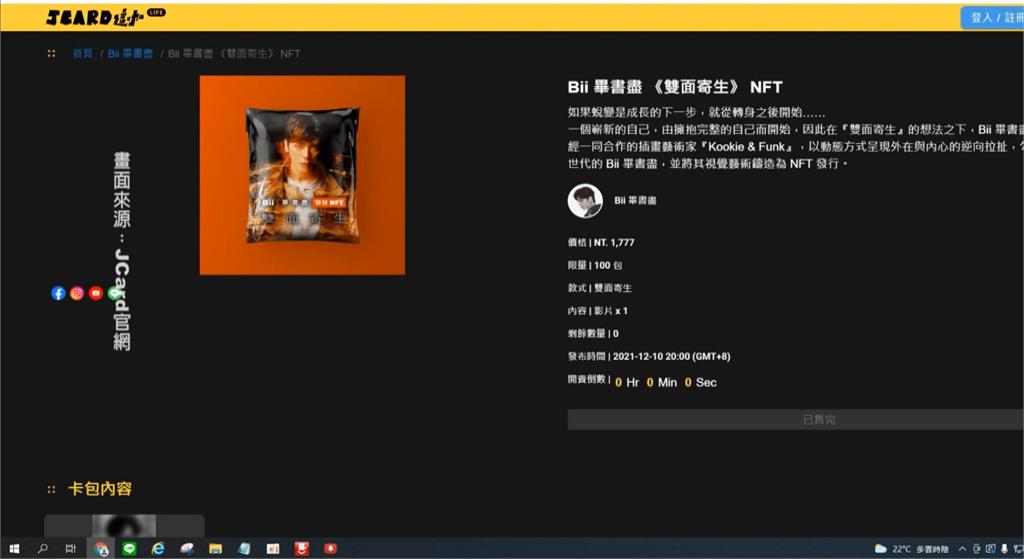Viewport: 1024px width, 559px height.
Task: Click the Bii 畢書盡 《雙面寄生》 NFT breadcrumb
Action: (234, 54)
